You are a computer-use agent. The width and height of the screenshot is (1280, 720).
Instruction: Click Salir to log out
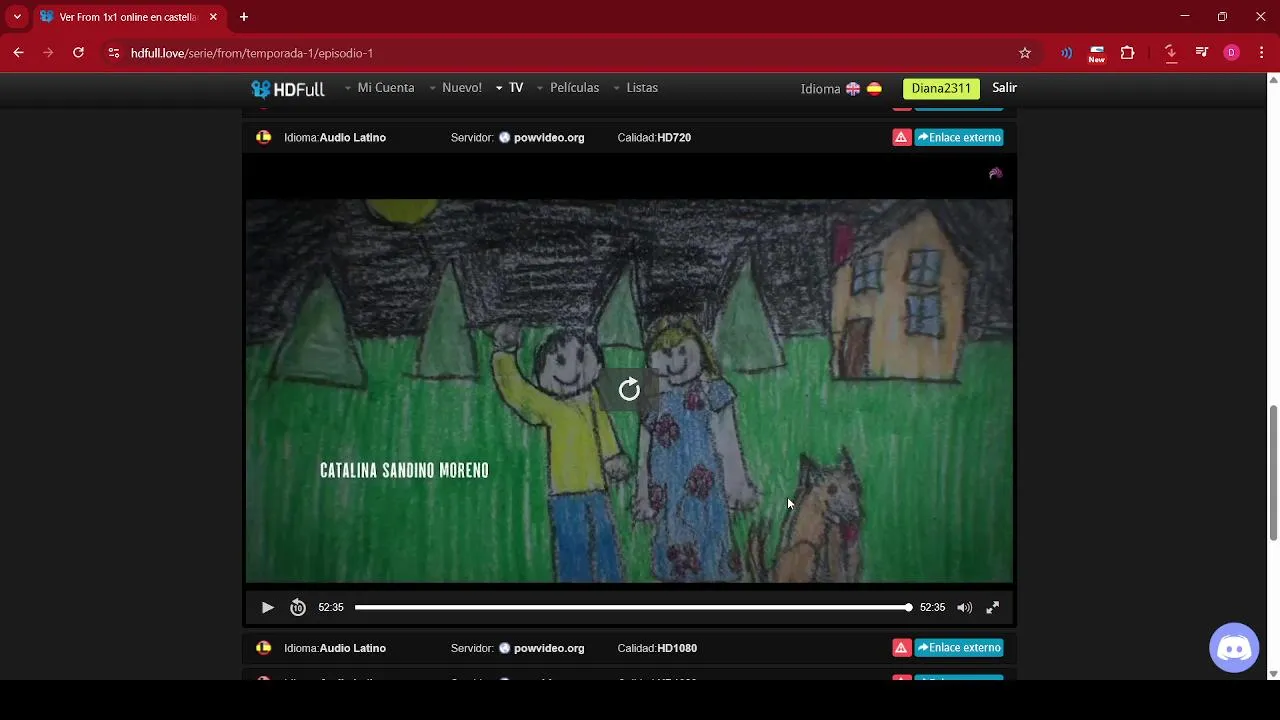click(1004, 88)
